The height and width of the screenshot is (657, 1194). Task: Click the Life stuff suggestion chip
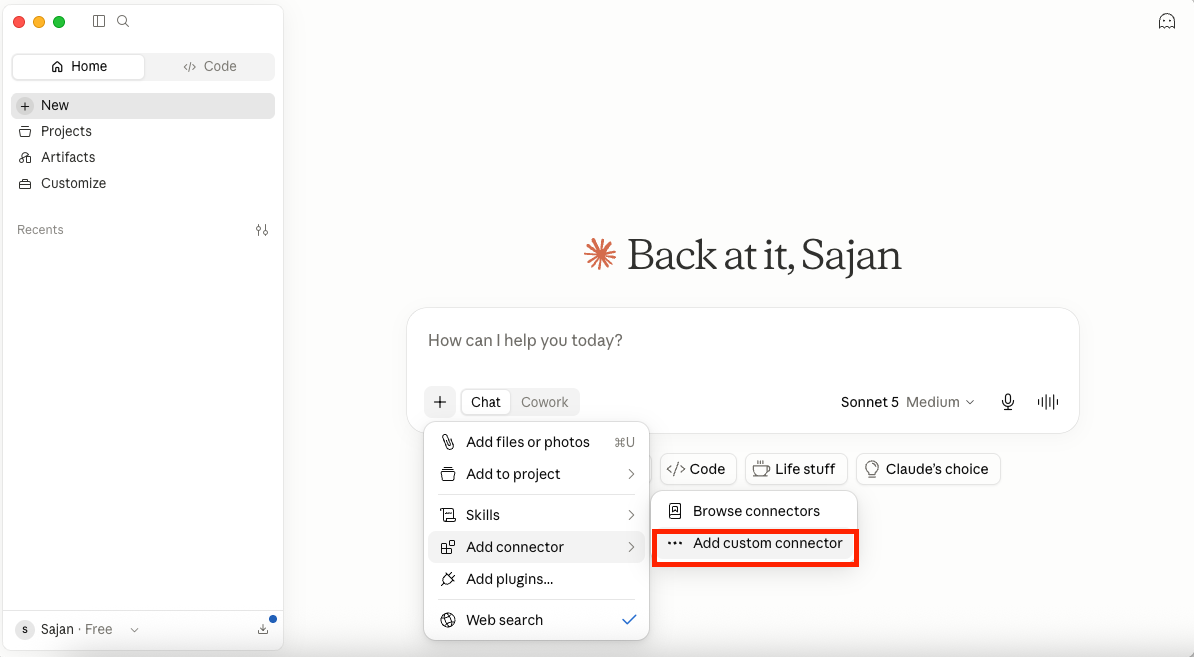click(796, 469)
